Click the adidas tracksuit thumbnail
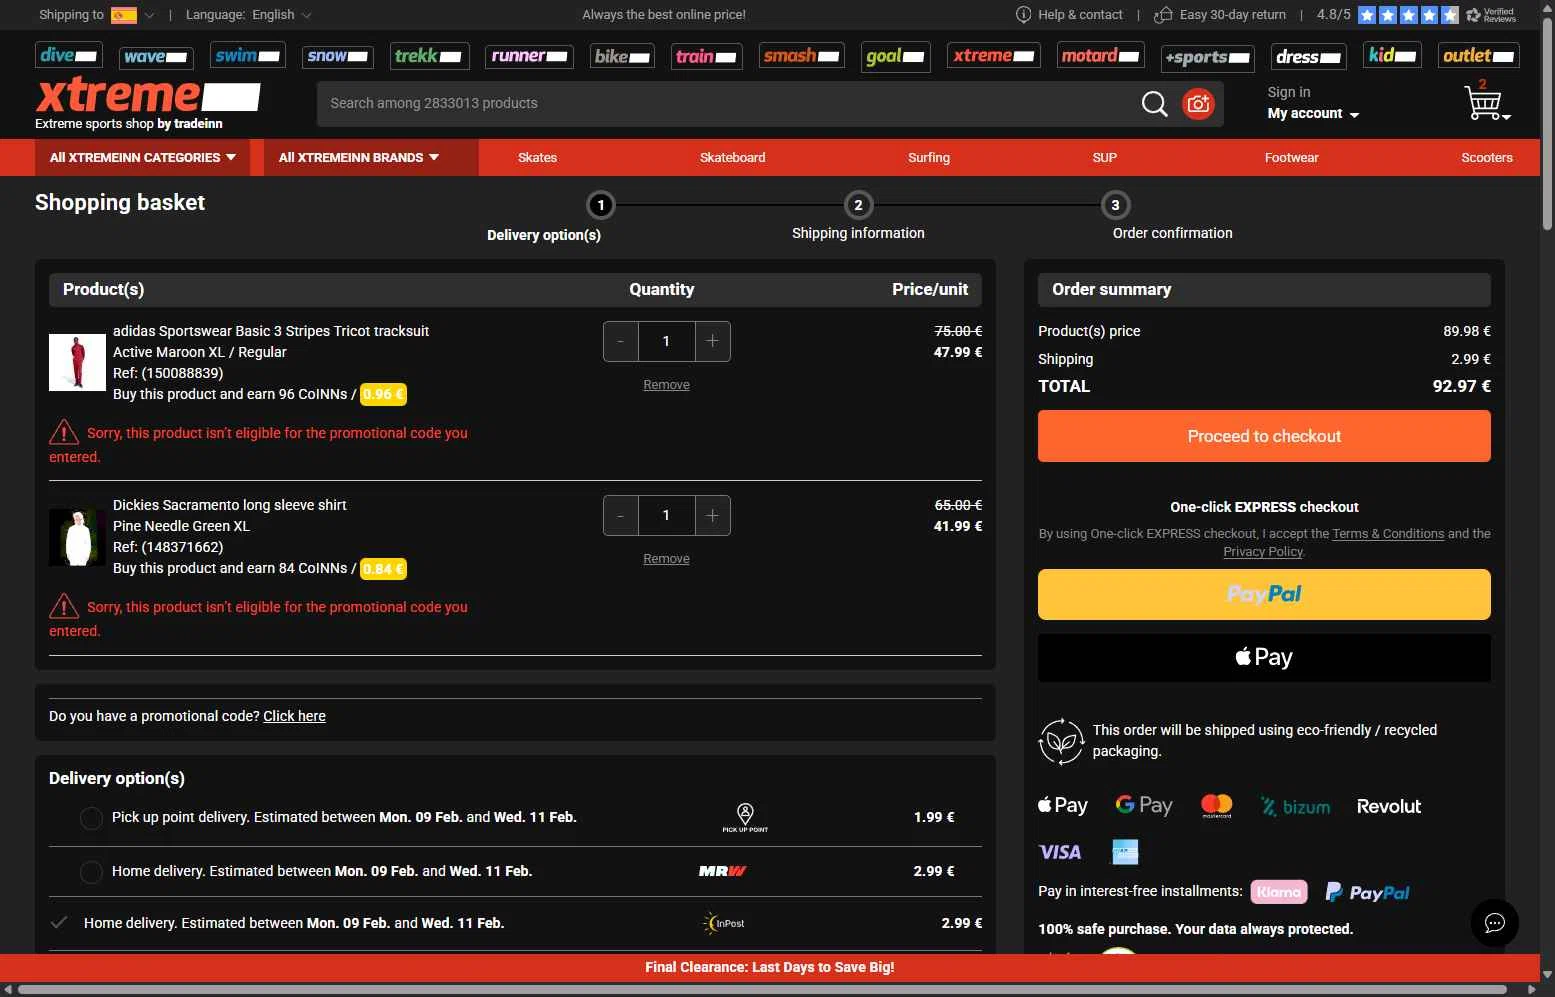 pos(77,362)
